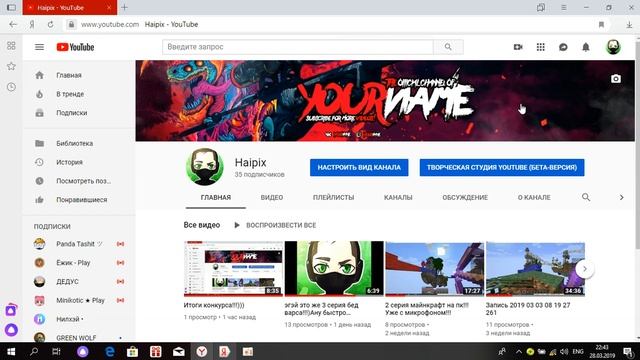Open Итоги конкурса video thumbnail

(x=233, y=268)
